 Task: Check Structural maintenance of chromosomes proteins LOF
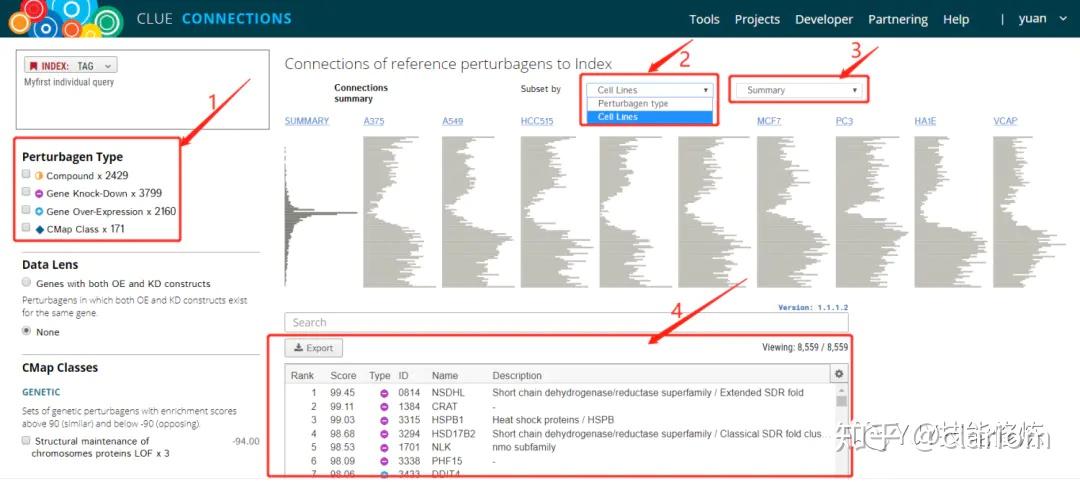pyautogui.click(x=26, y=440)
